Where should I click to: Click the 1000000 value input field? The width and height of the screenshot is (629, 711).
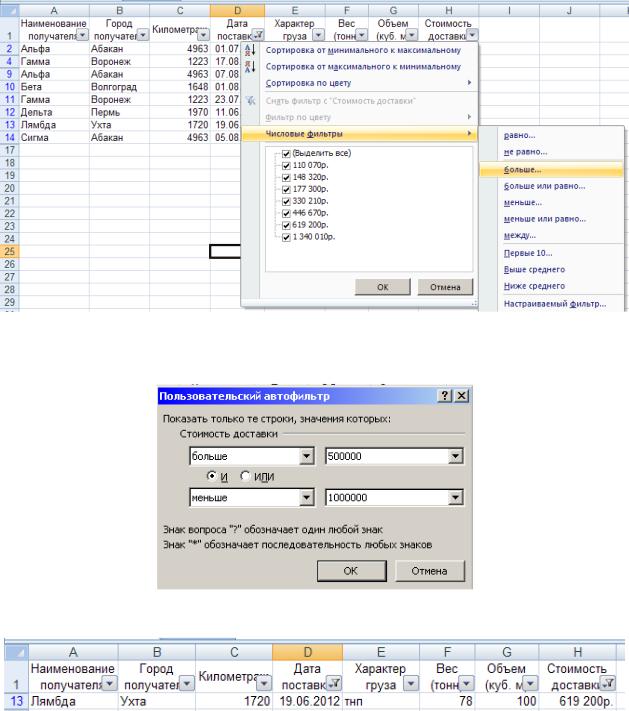(x=387, y=497)
